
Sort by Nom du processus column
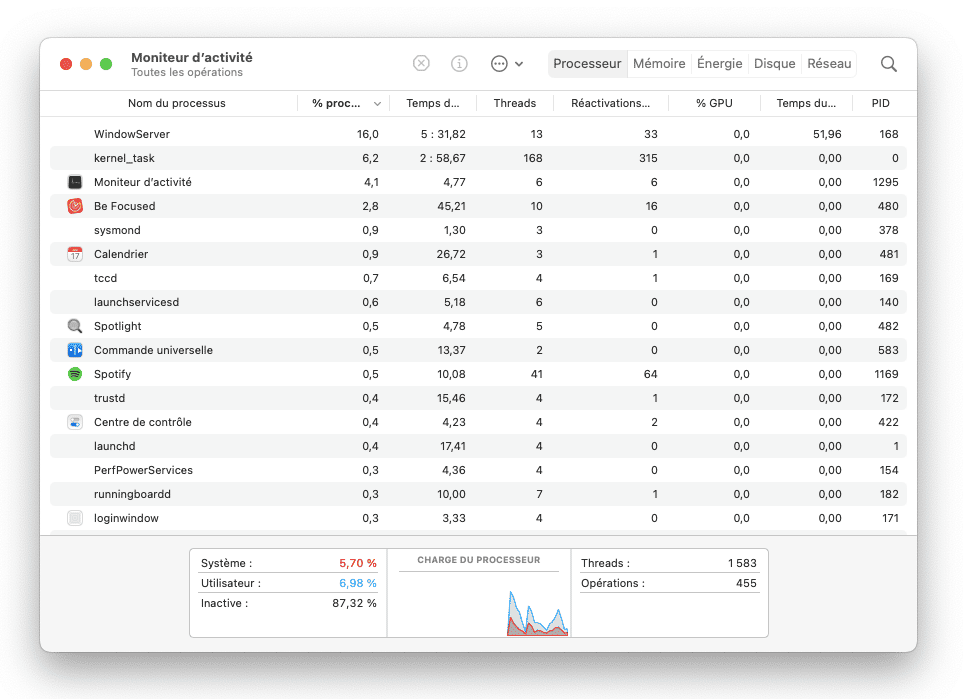[176, 103]
